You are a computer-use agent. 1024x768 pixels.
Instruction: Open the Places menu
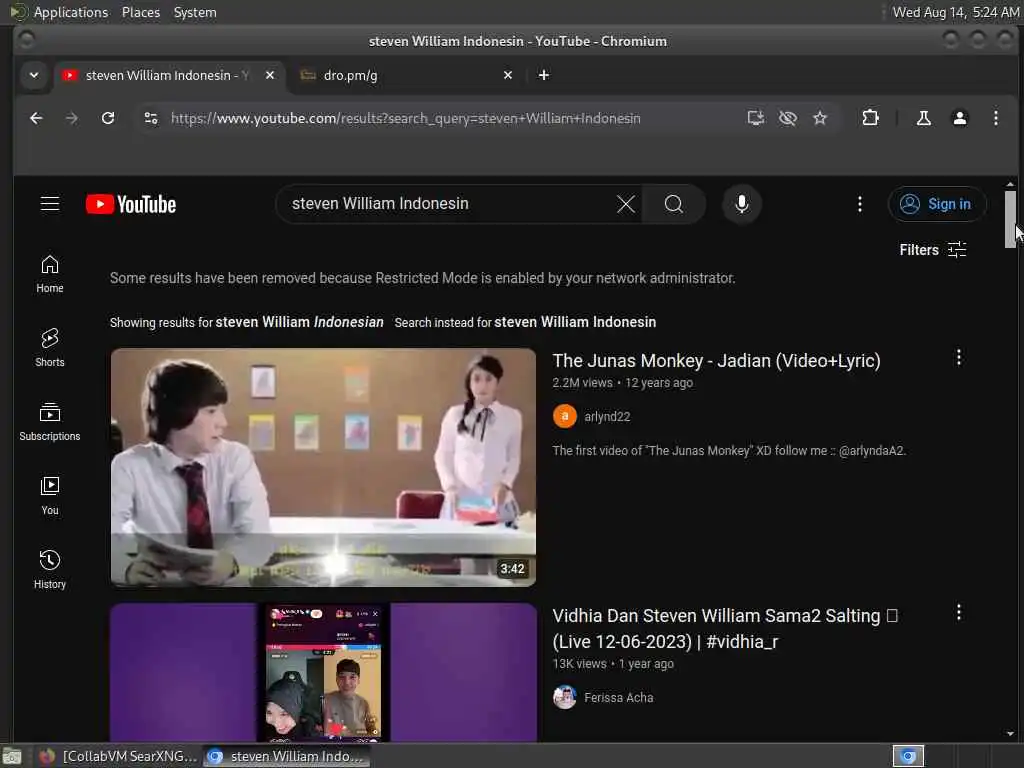tap(140, 12)
